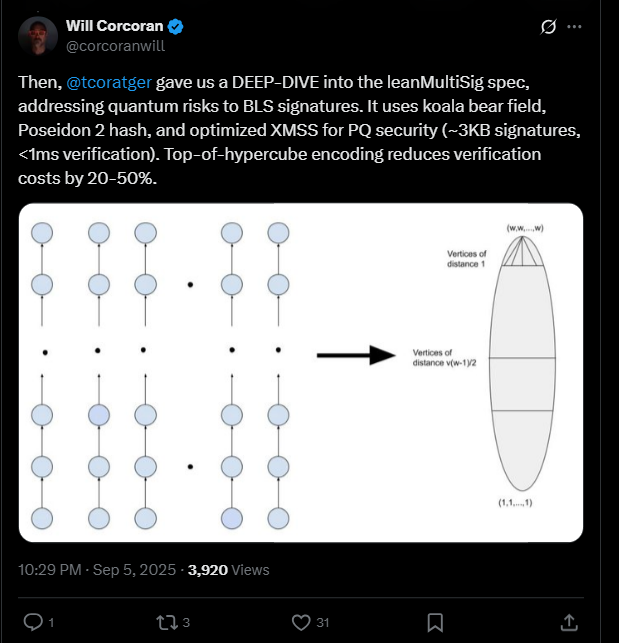Click the repost count 3
The width and height of the screenshot is (619, 643).
point(186,622)
